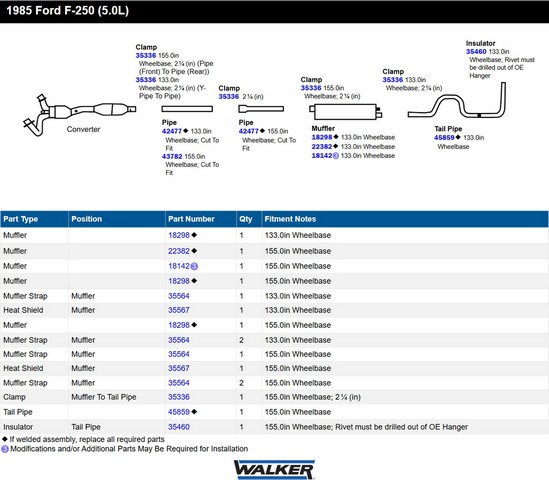Open table link 18142 in Muffler row
Screen dimensions: 549x480
[x=179, y=266]
